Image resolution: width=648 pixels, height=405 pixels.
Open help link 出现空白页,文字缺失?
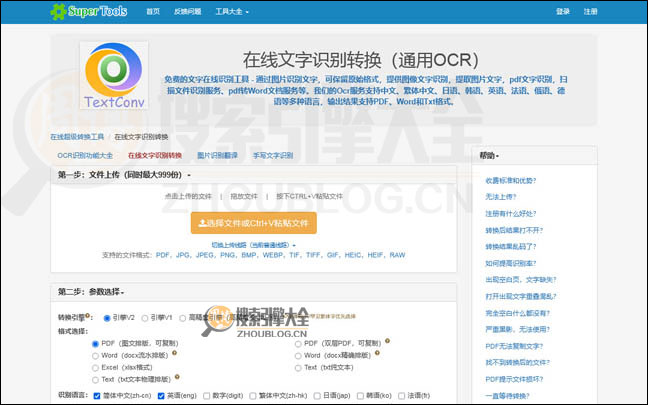click(521, 280)
